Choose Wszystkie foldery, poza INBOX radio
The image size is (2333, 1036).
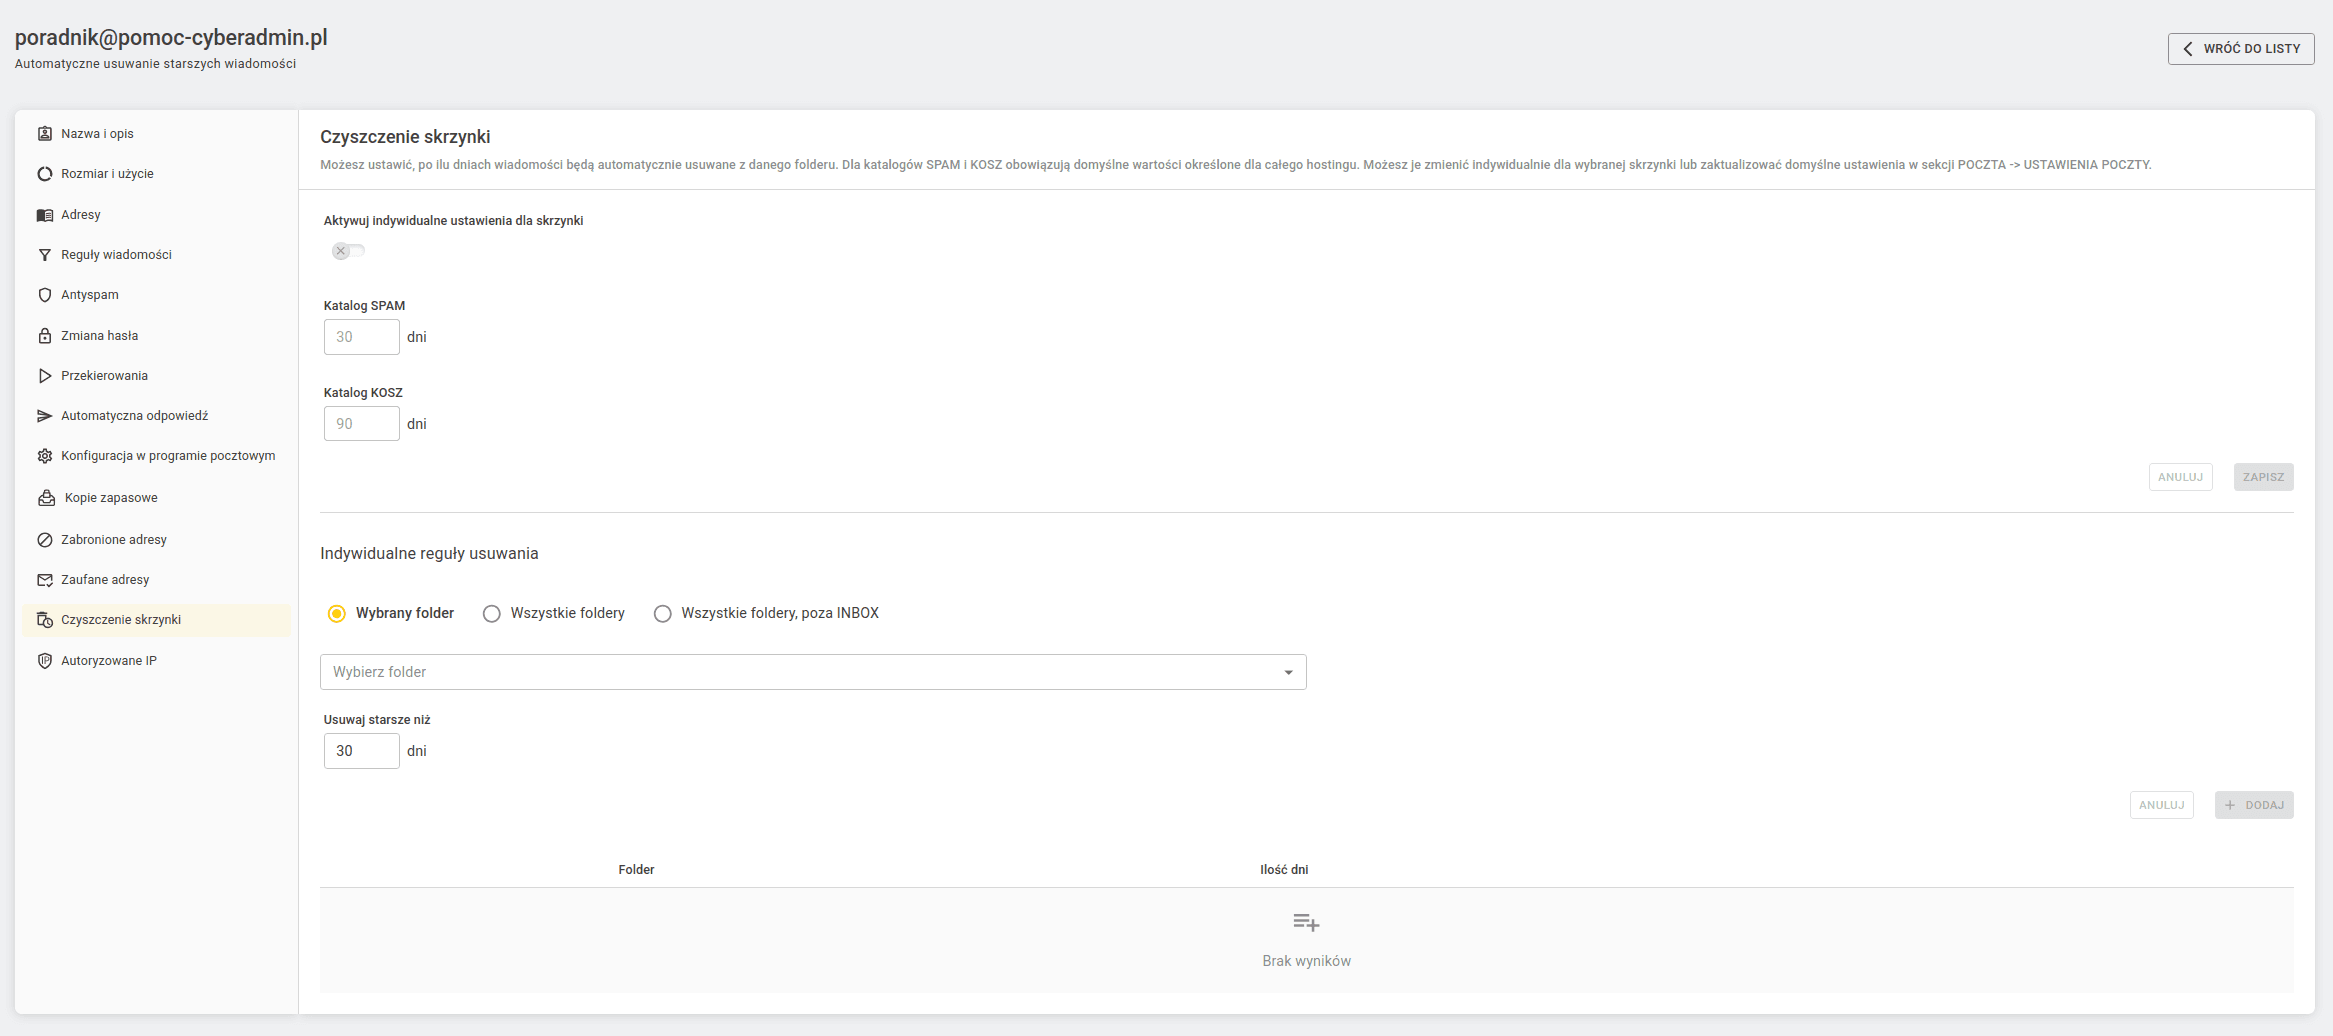tap(662, 614)
